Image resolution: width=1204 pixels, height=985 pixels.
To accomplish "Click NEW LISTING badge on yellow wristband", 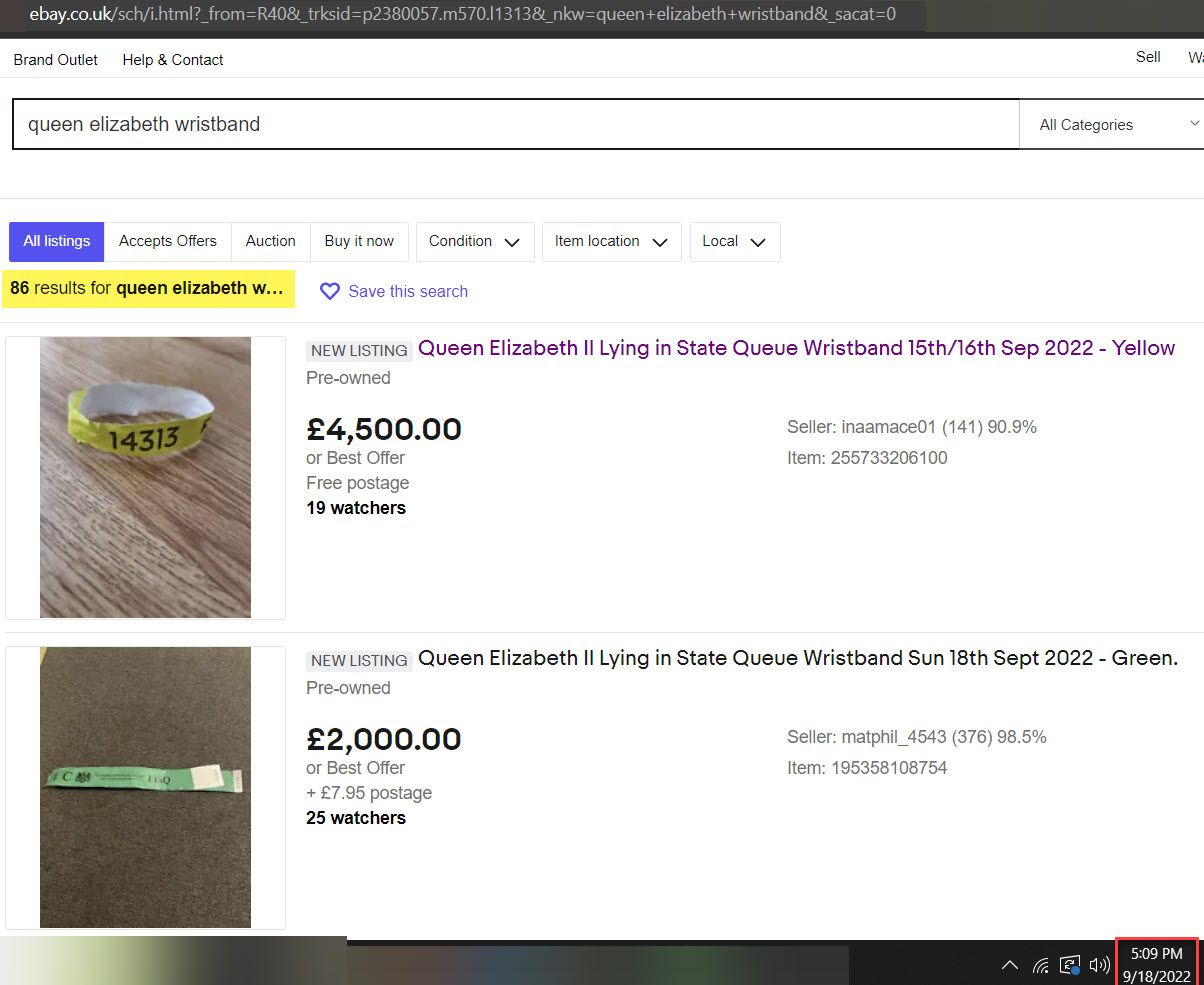I will pyautogui.click(x=359, y=351).
